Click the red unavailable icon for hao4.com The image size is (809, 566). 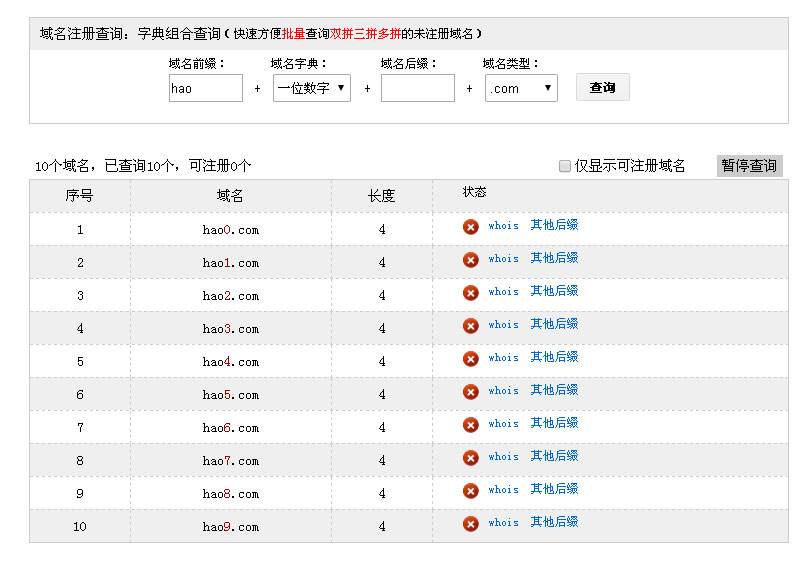(x=471, y=359)
